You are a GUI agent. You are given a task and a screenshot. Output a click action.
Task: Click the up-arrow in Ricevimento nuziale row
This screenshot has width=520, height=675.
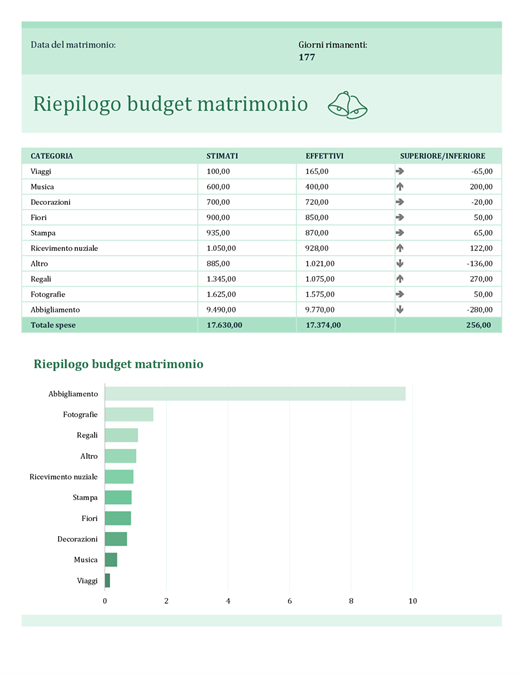(400, 248)
